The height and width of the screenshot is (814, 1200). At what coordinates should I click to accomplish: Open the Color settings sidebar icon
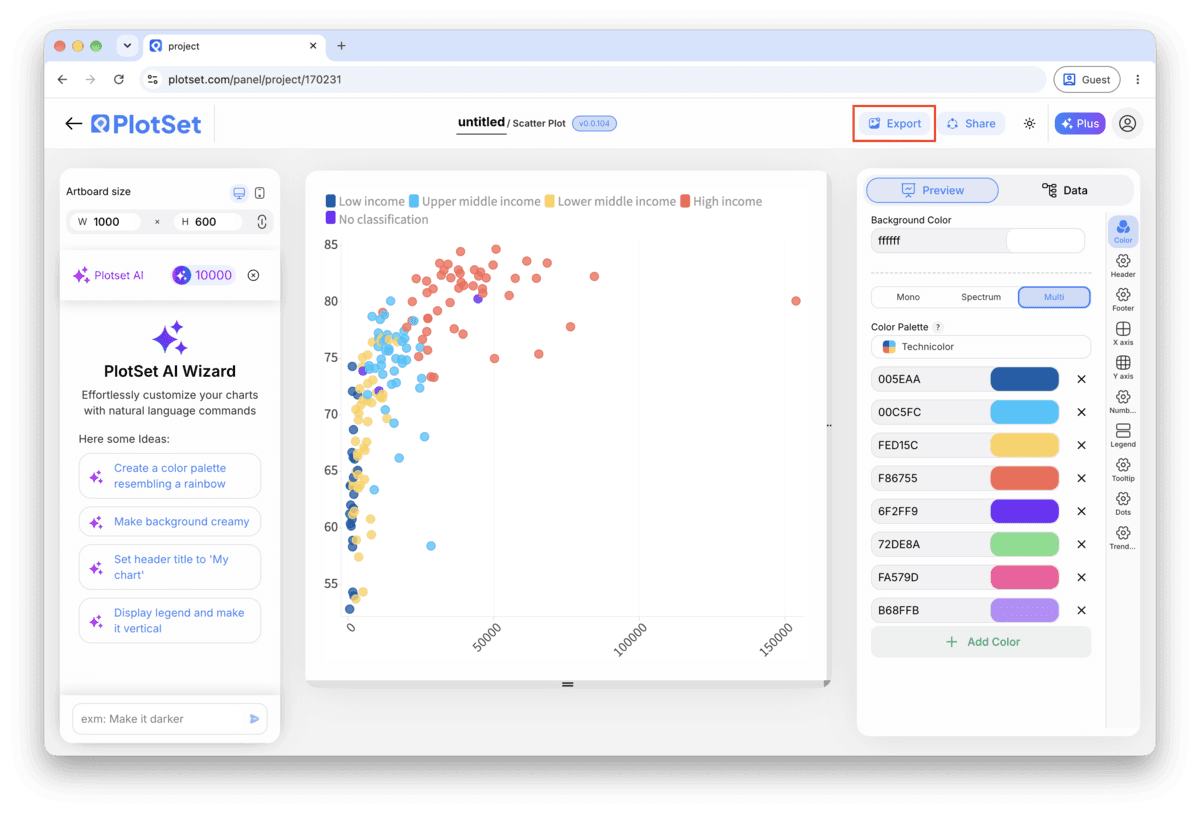1123,232
